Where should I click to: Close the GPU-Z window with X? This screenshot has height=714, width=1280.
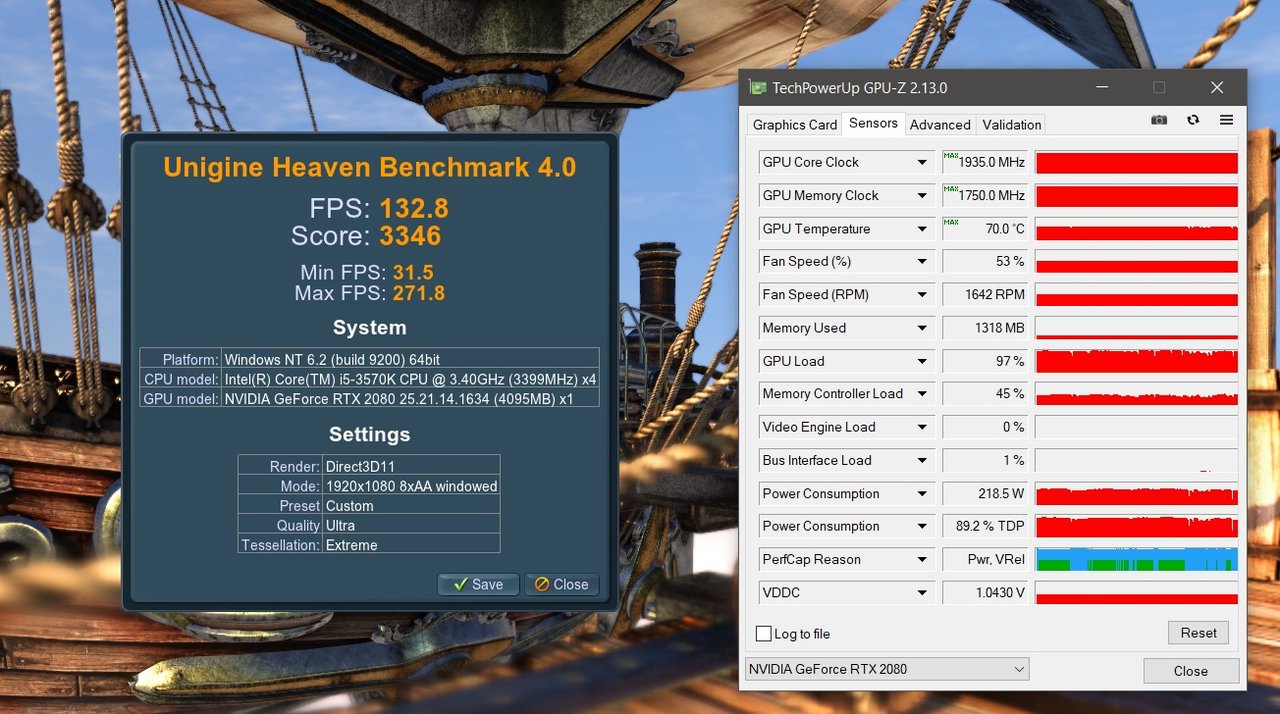[1217, 88]
